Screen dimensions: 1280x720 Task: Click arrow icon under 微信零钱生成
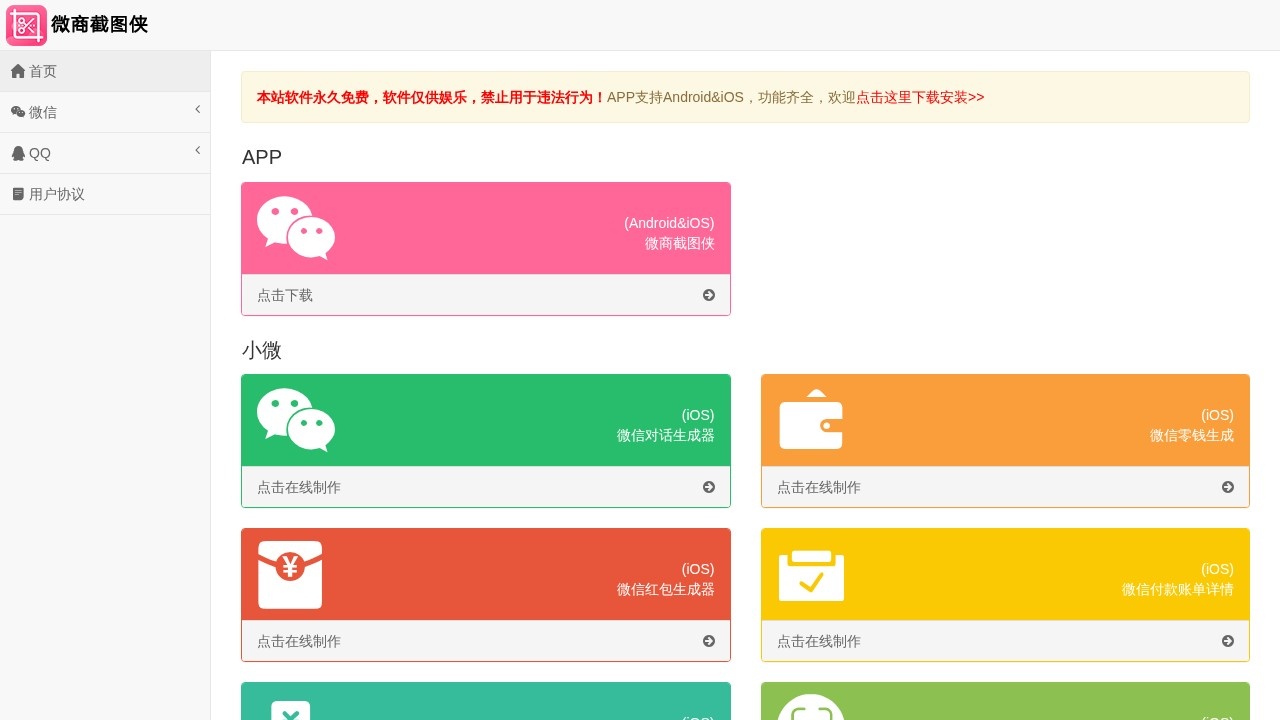[1228, 487]
